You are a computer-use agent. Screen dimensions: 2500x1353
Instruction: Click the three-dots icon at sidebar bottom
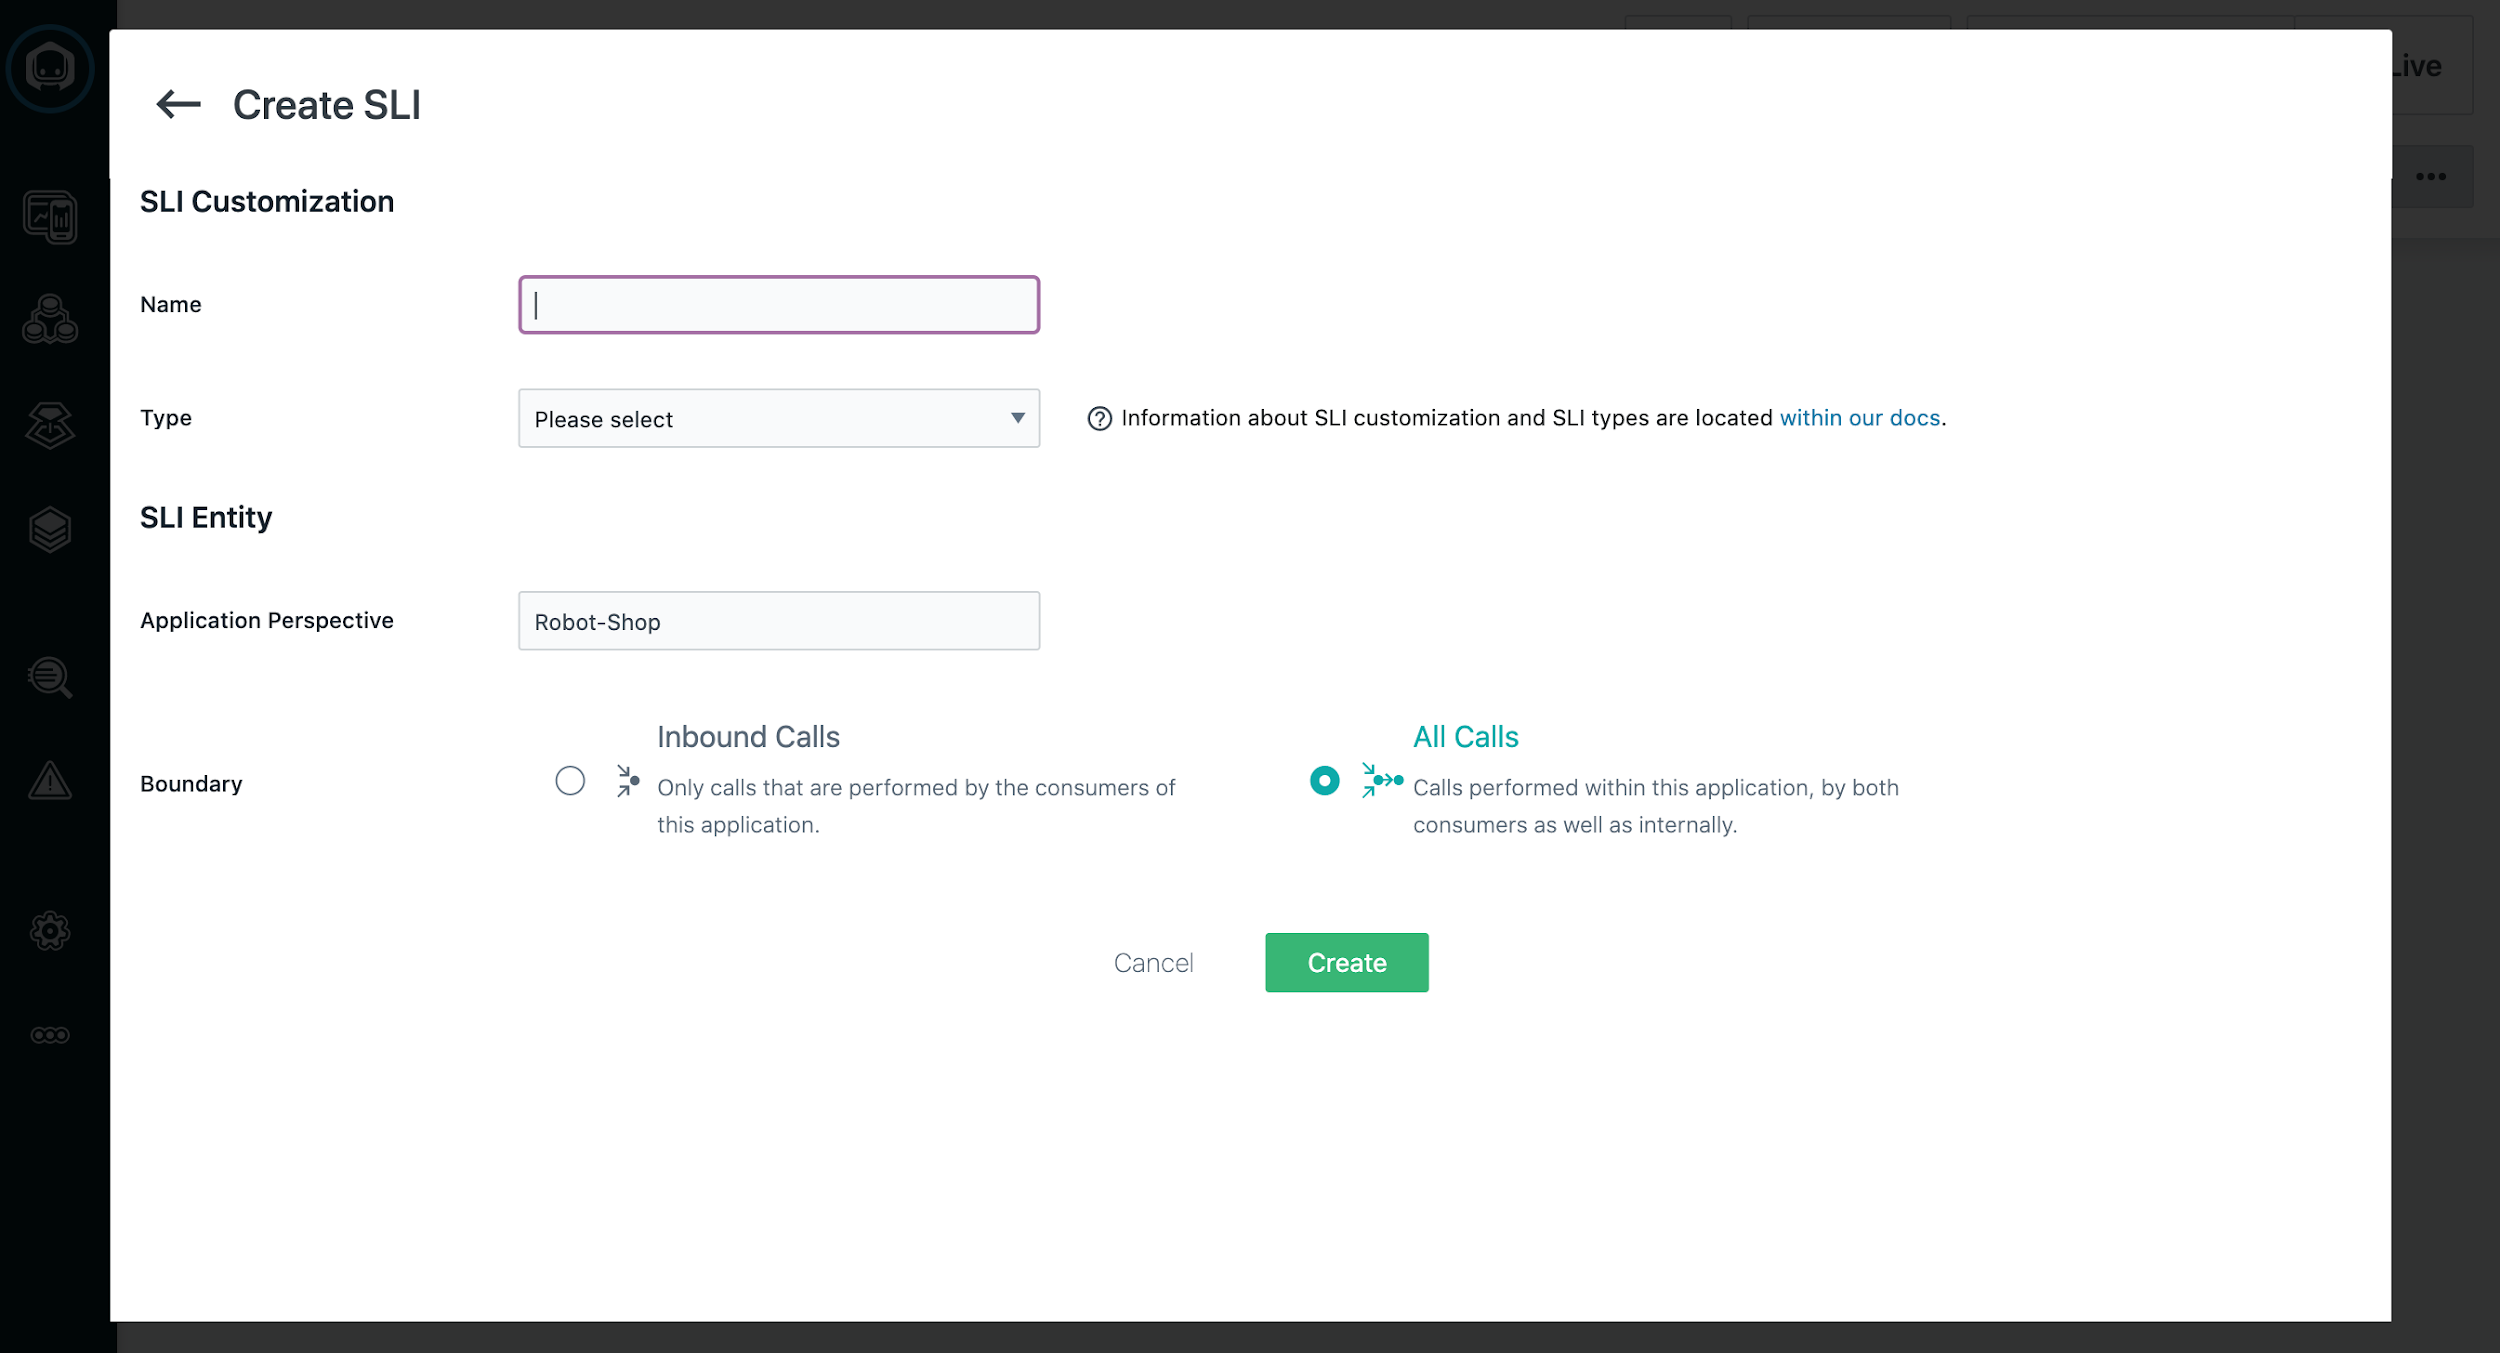[49, 1034]
